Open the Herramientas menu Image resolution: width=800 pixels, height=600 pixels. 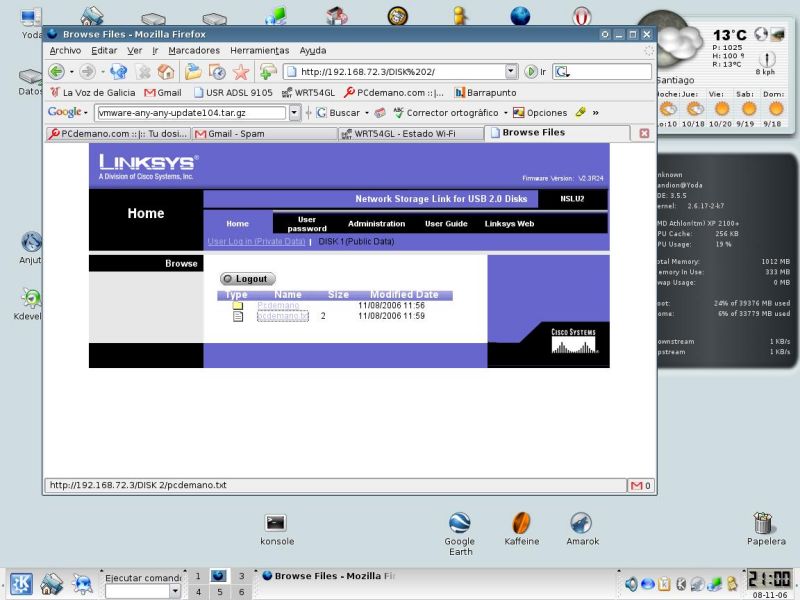pos(260,51)
